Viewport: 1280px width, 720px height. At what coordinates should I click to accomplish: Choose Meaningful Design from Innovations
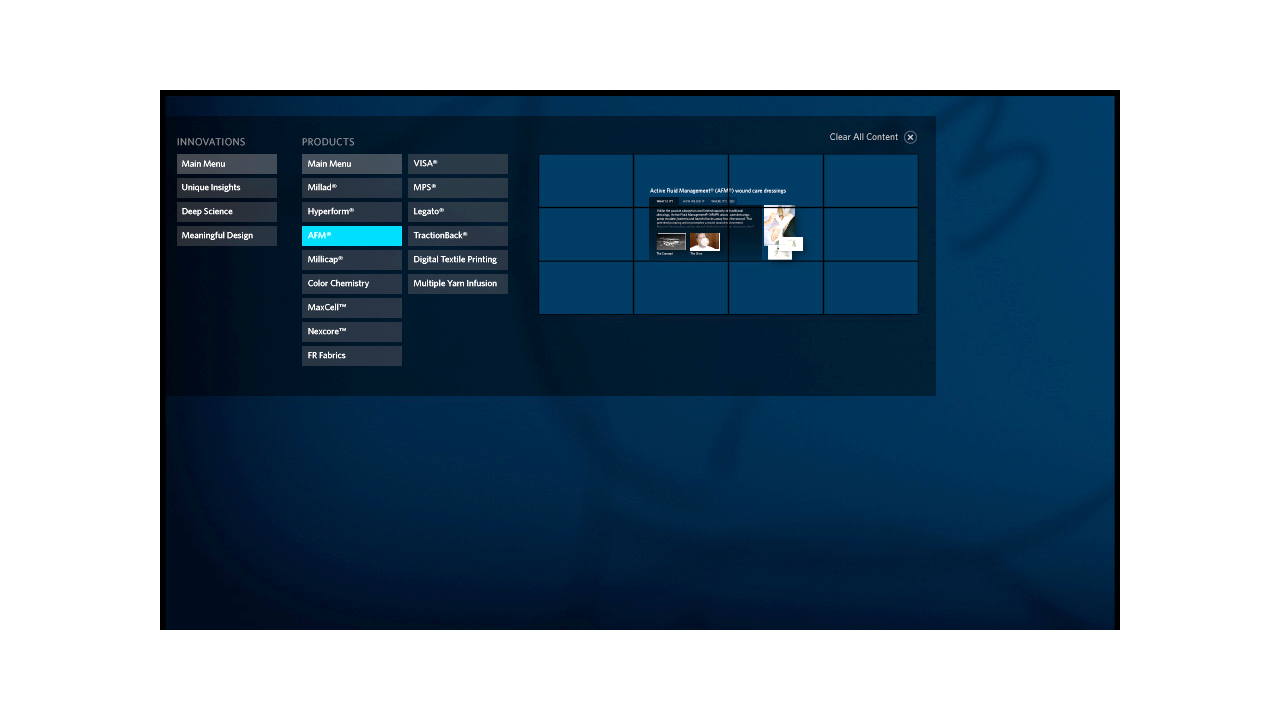click(x=227, y=236)
